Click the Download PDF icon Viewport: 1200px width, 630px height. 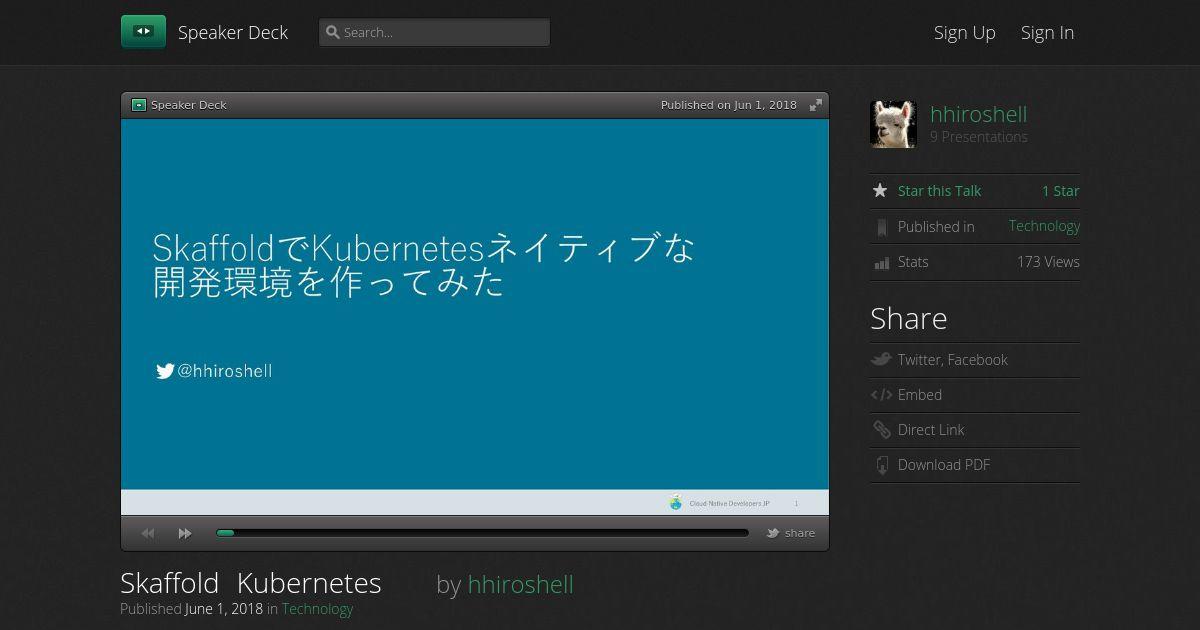tap(881, 465)
